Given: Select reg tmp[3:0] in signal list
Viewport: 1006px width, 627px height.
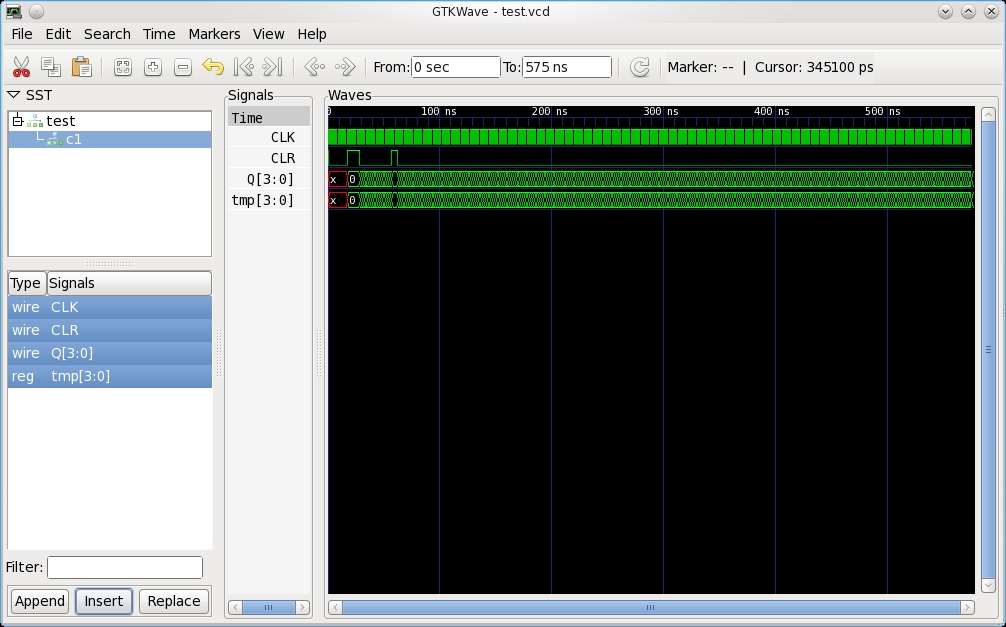Looking at the screenshot, I should pyautogui.click(x=110, y=376).
